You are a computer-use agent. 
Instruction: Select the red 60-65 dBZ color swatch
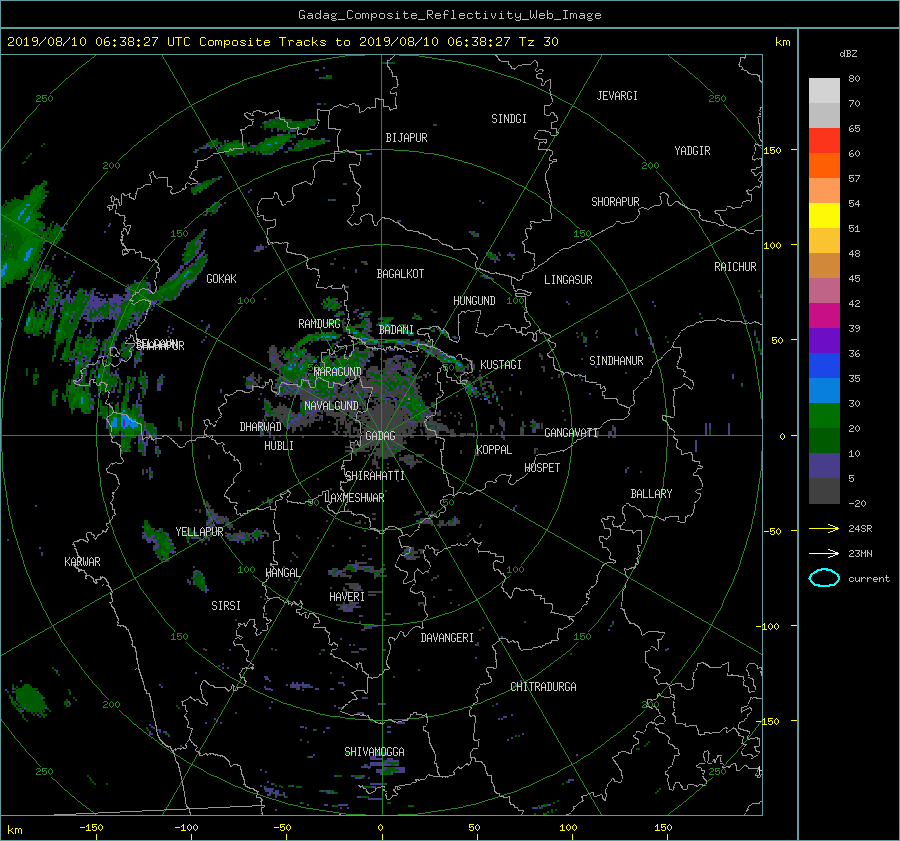824,141
